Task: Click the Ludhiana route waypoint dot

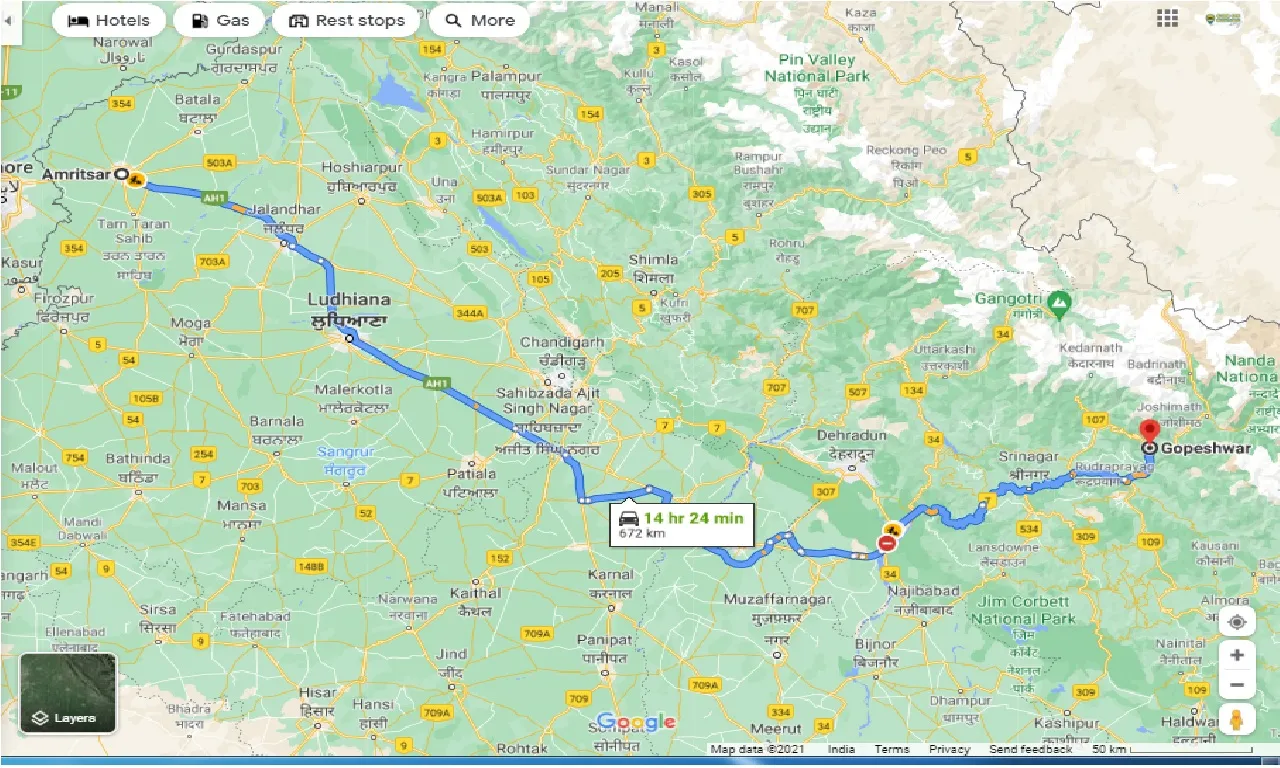Action: 349,339
